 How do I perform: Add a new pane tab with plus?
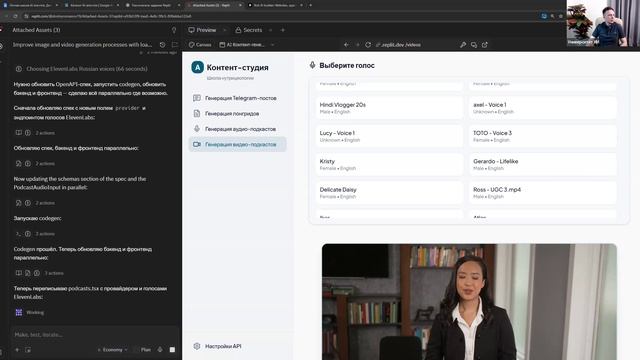(282, 30)
